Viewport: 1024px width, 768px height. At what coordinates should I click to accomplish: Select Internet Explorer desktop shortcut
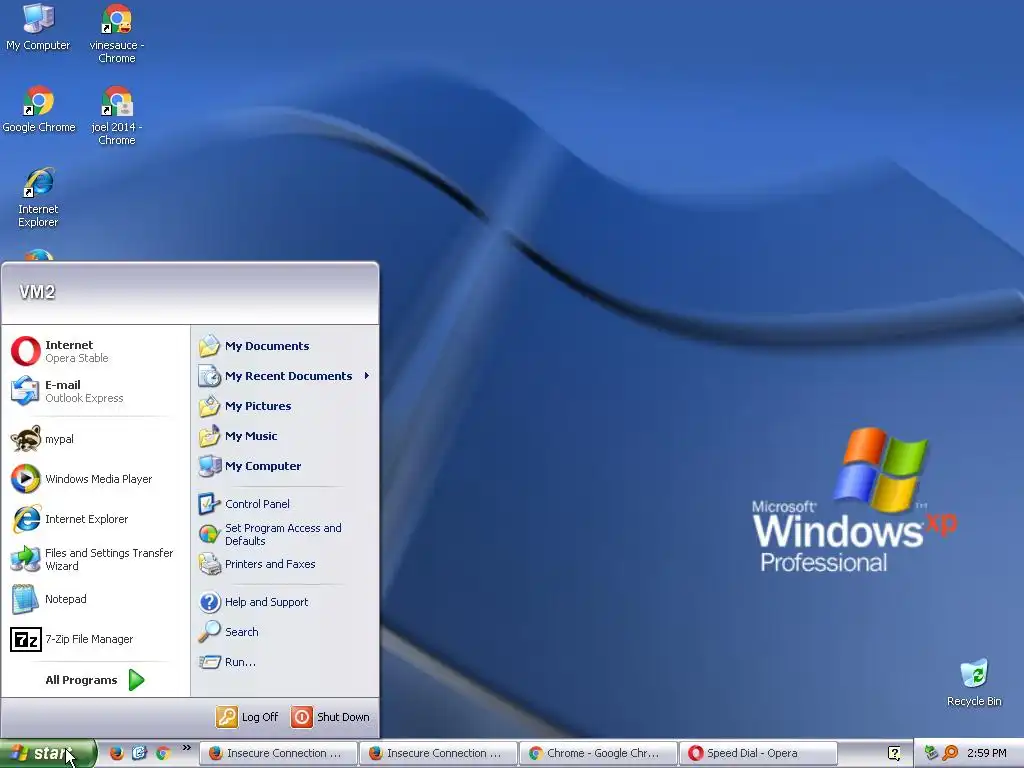pyautogui.click(x=38, y=198)
